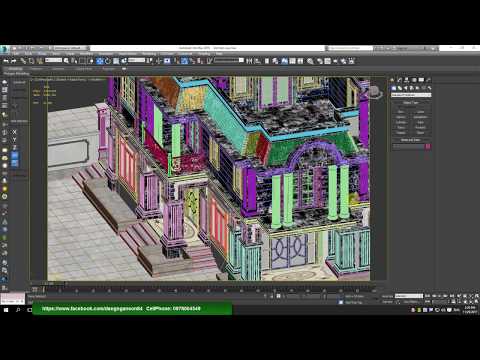Switch to the Object Paint ribbon tab
Screen dimensions: 480x360
83,69
